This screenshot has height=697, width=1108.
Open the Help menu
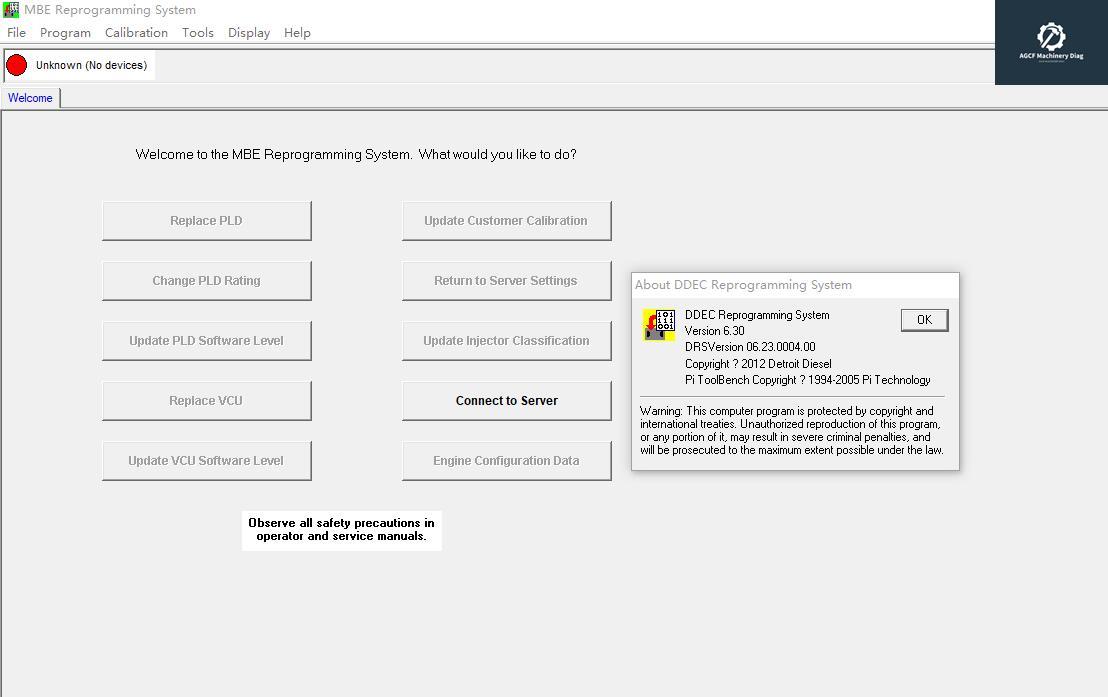pos(297,32)
